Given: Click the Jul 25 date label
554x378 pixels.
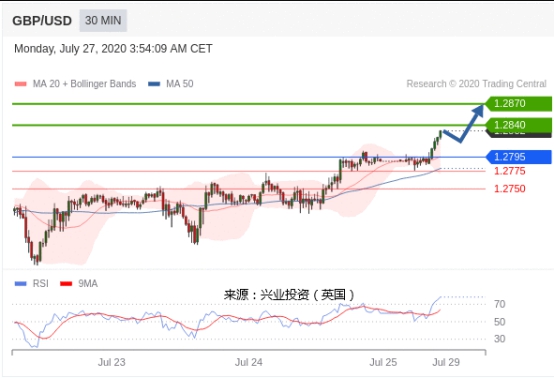Looking at the screenshot, I should (x=383, y=362).
